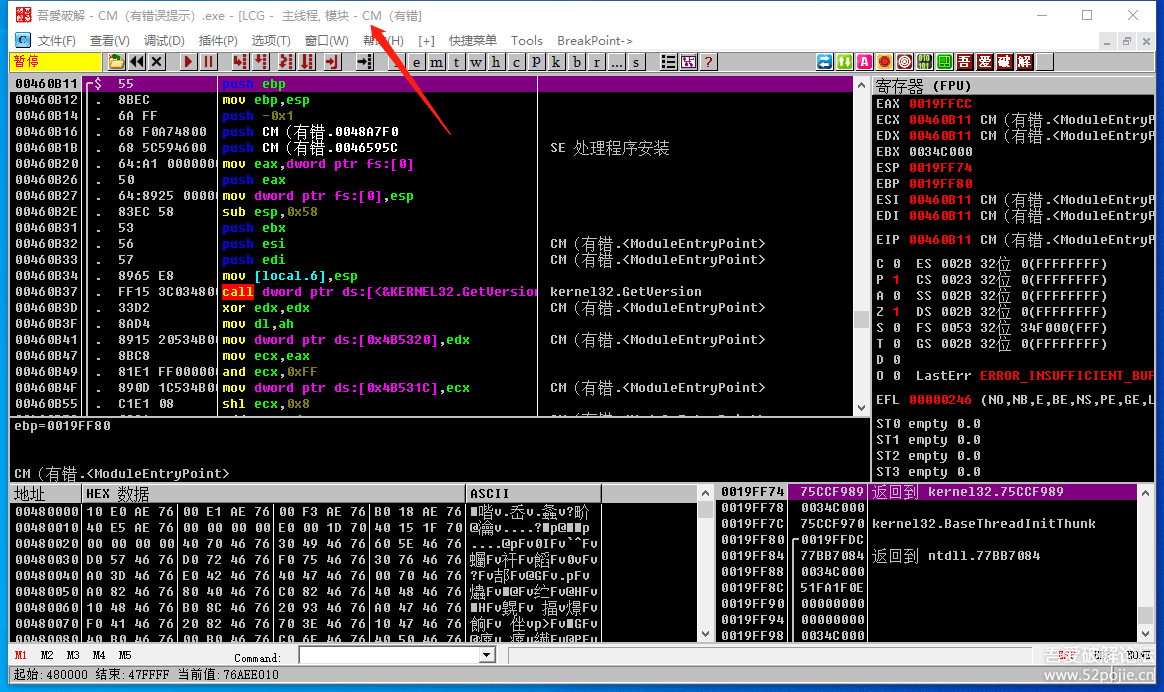Viewport: 1164px width, 692px height.
Task: Open the memory map 'm' window button
Action: tap(437, 62)
